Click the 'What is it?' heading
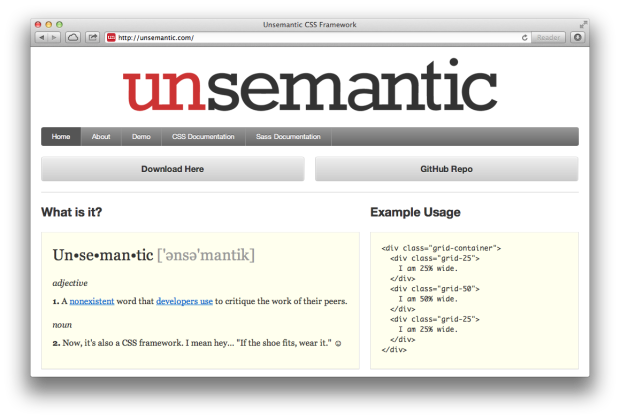Screen dimensions: 620x419 (72, 212)
